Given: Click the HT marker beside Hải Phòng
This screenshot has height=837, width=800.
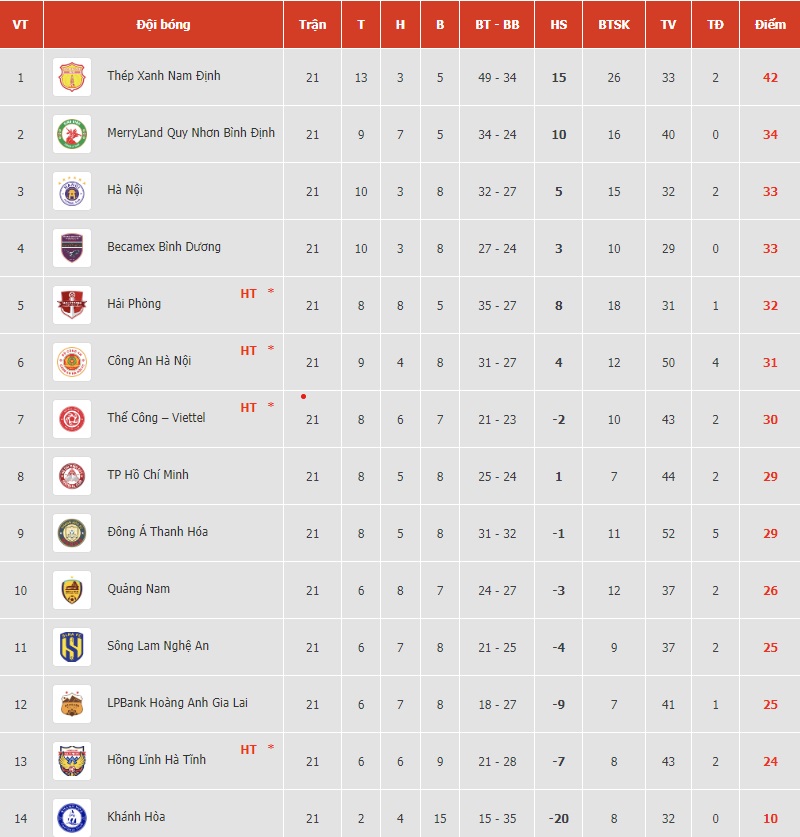Looking at the screenshot, I should [248, 294].
